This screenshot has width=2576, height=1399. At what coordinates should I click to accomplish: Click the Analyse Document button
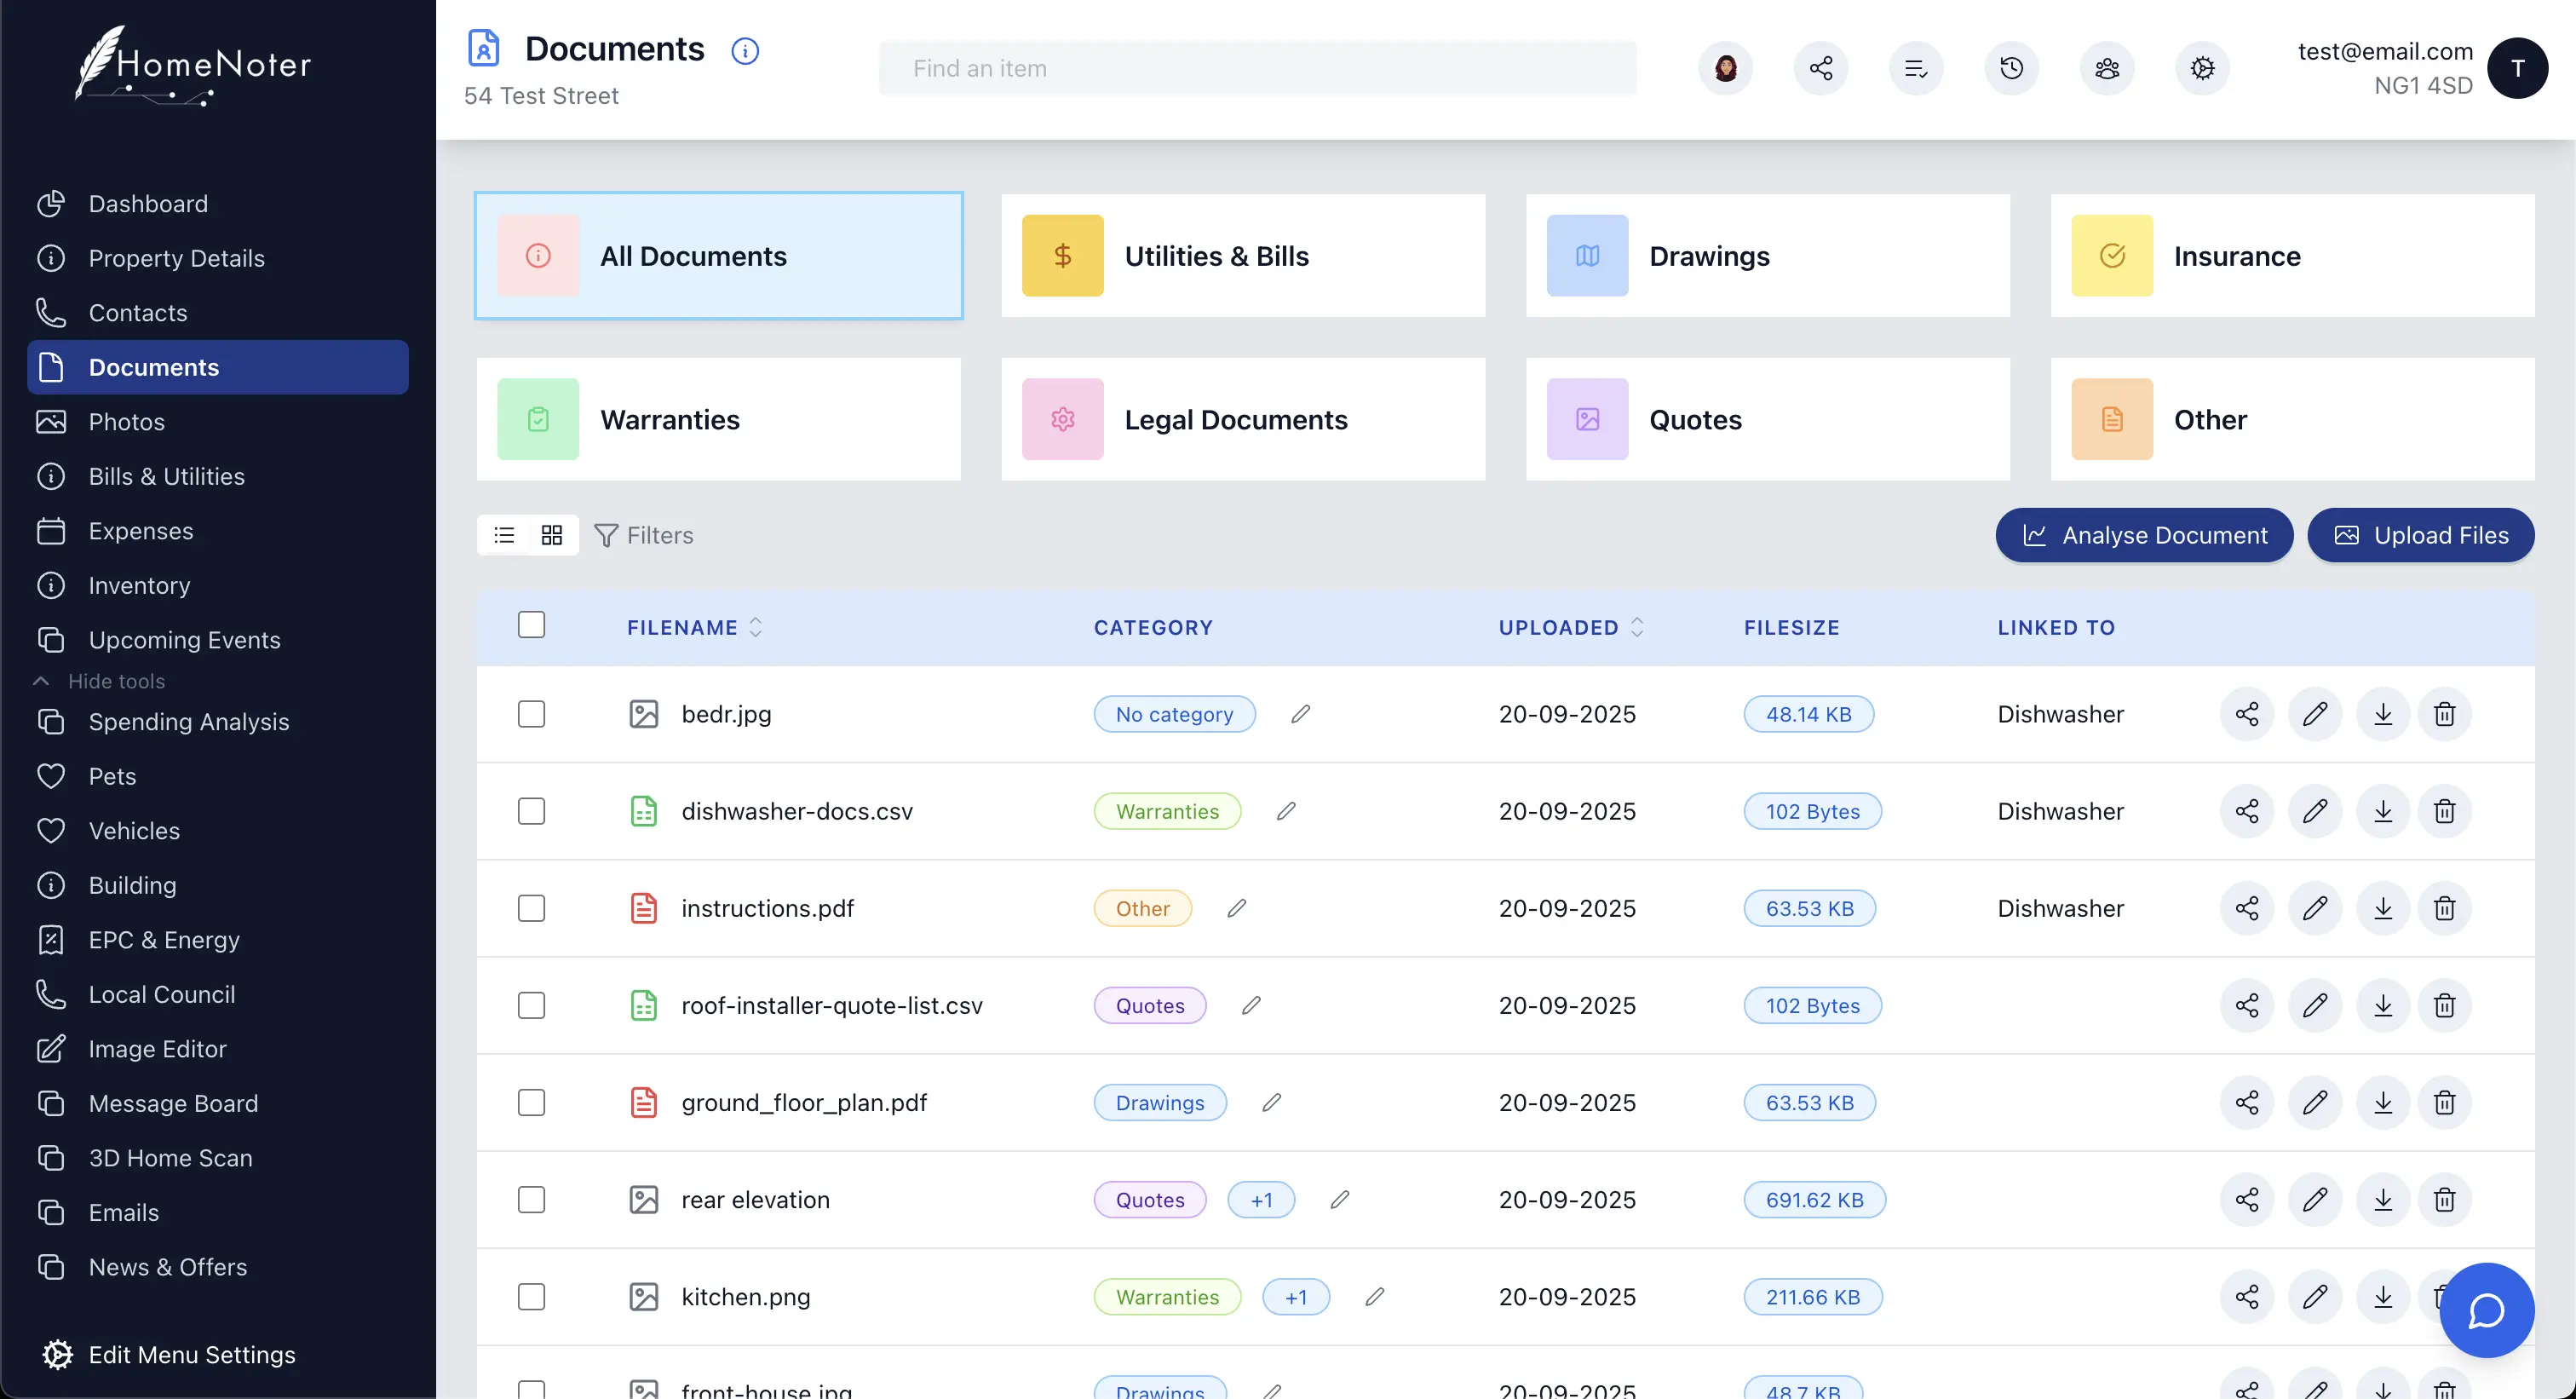tap(2143, 535)
